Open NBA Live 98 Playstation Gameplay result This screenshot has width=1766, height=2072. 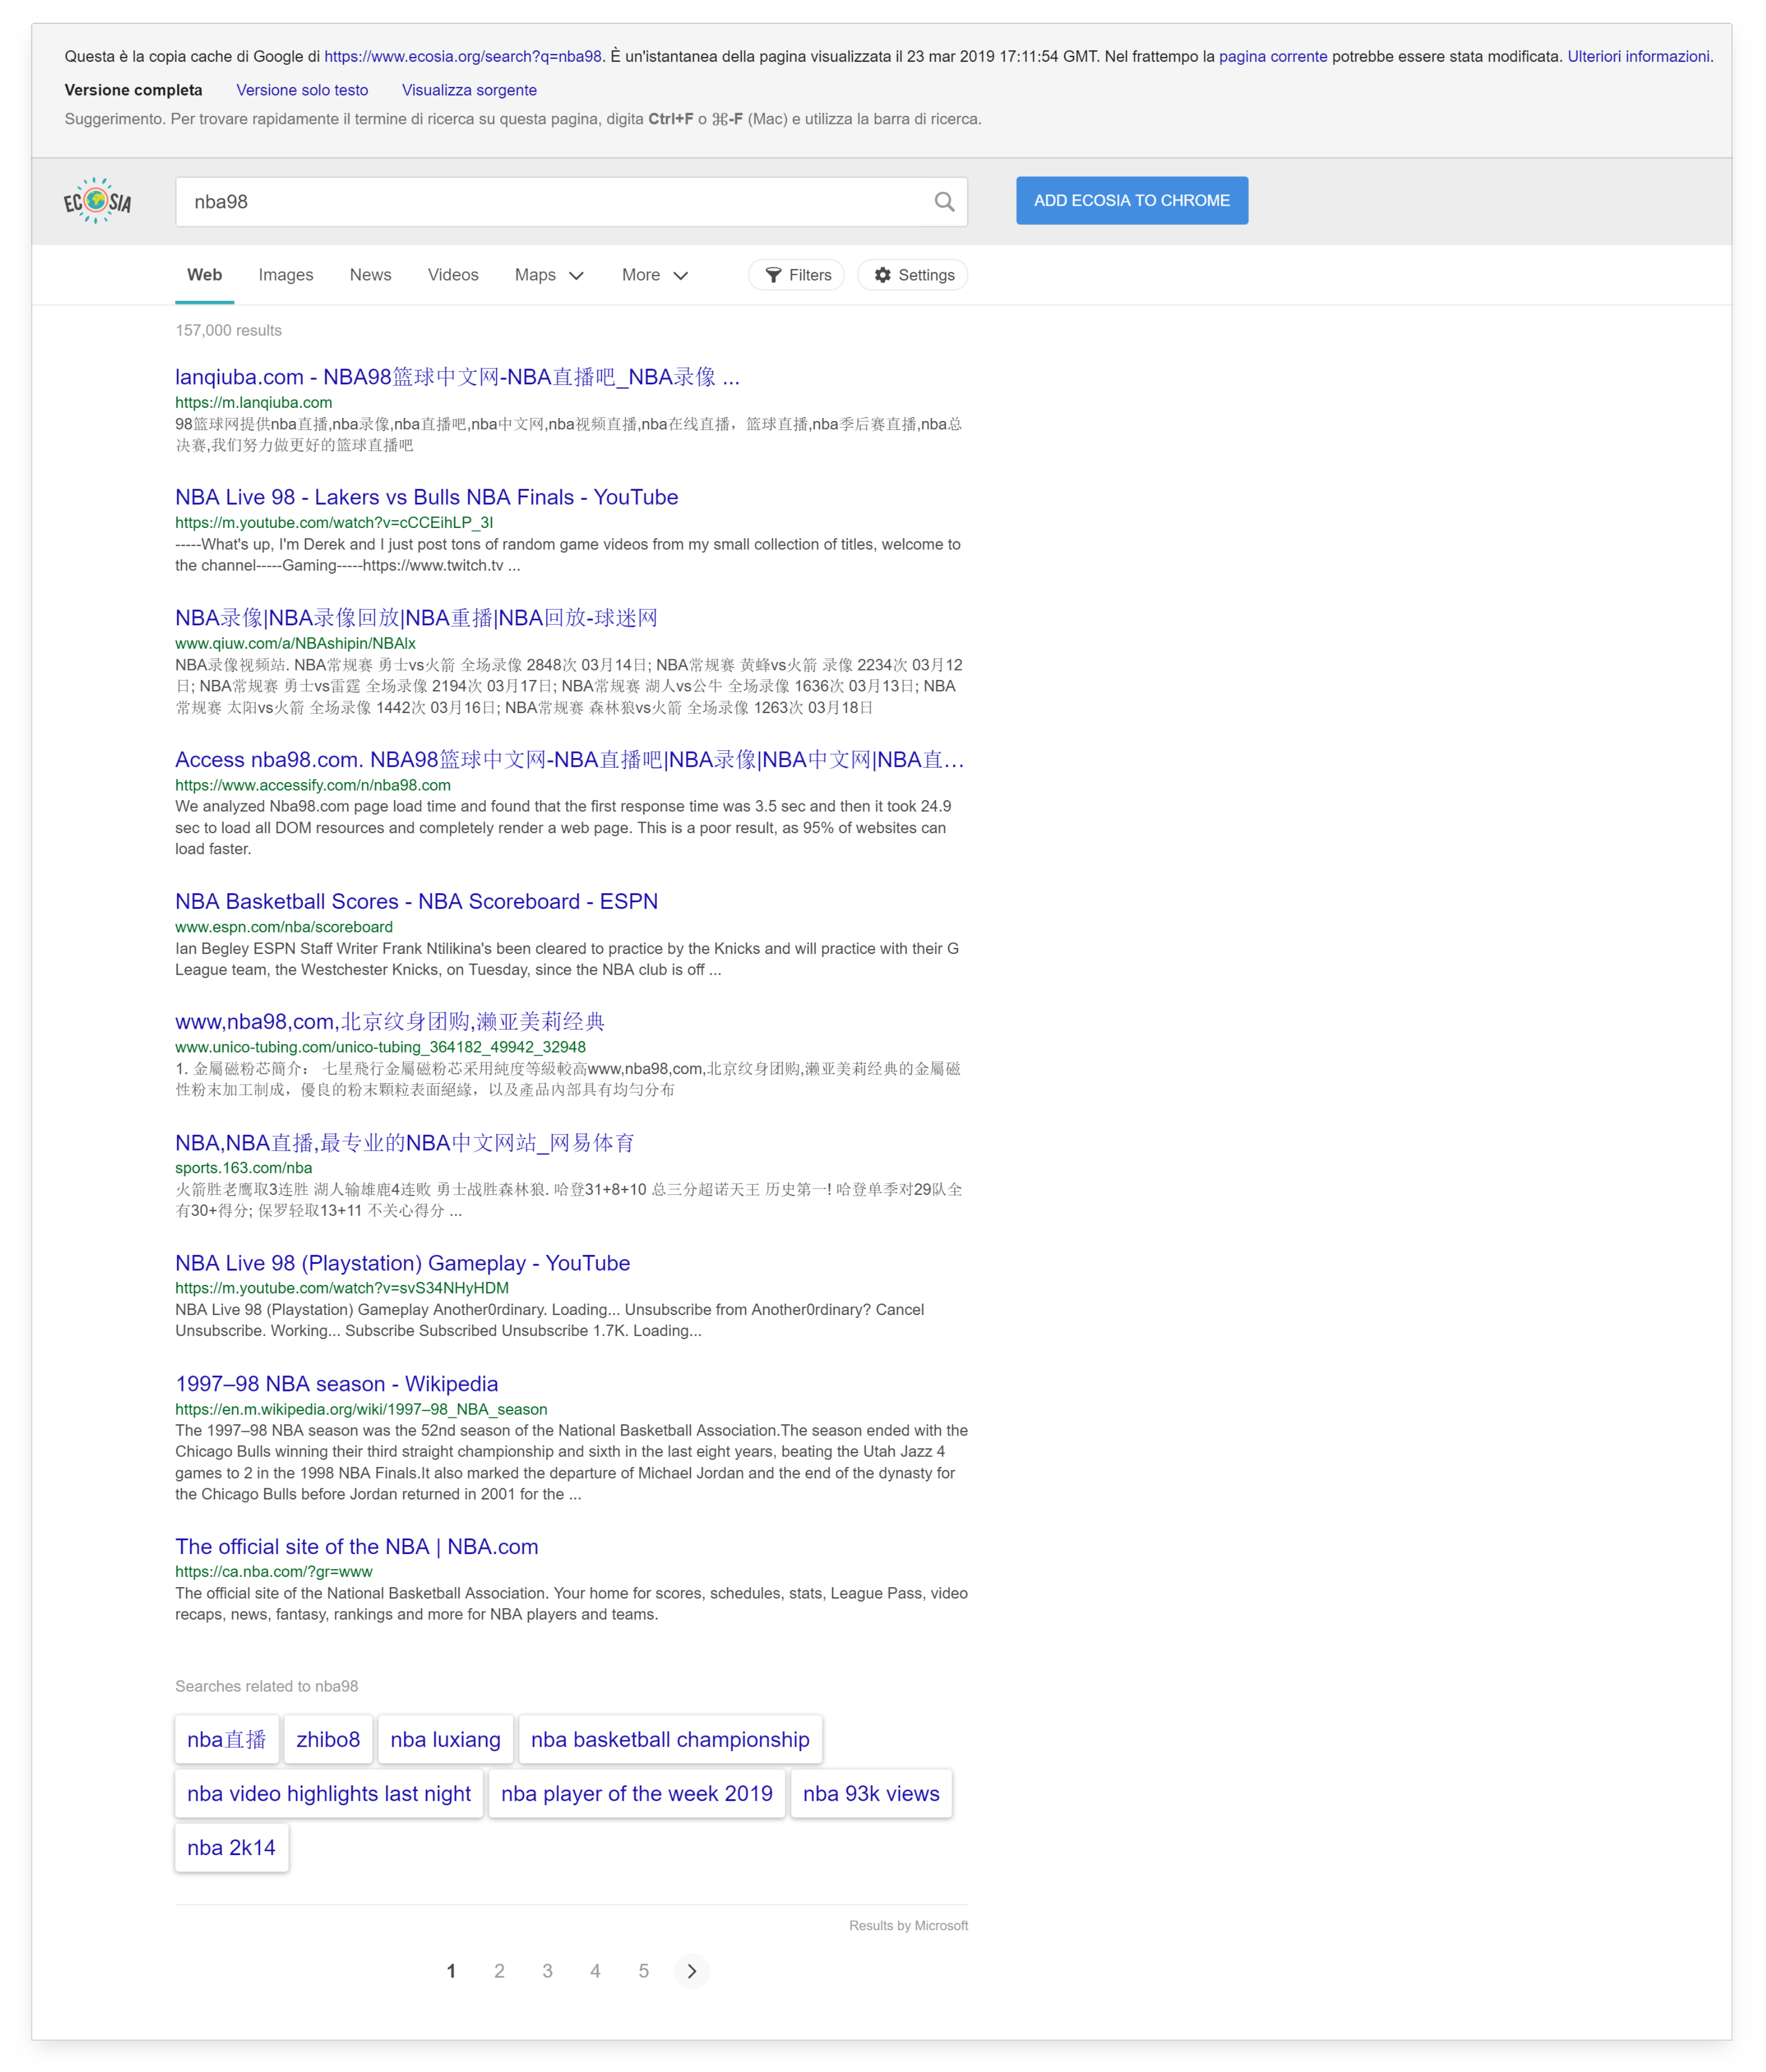(x=402, y=1263)
